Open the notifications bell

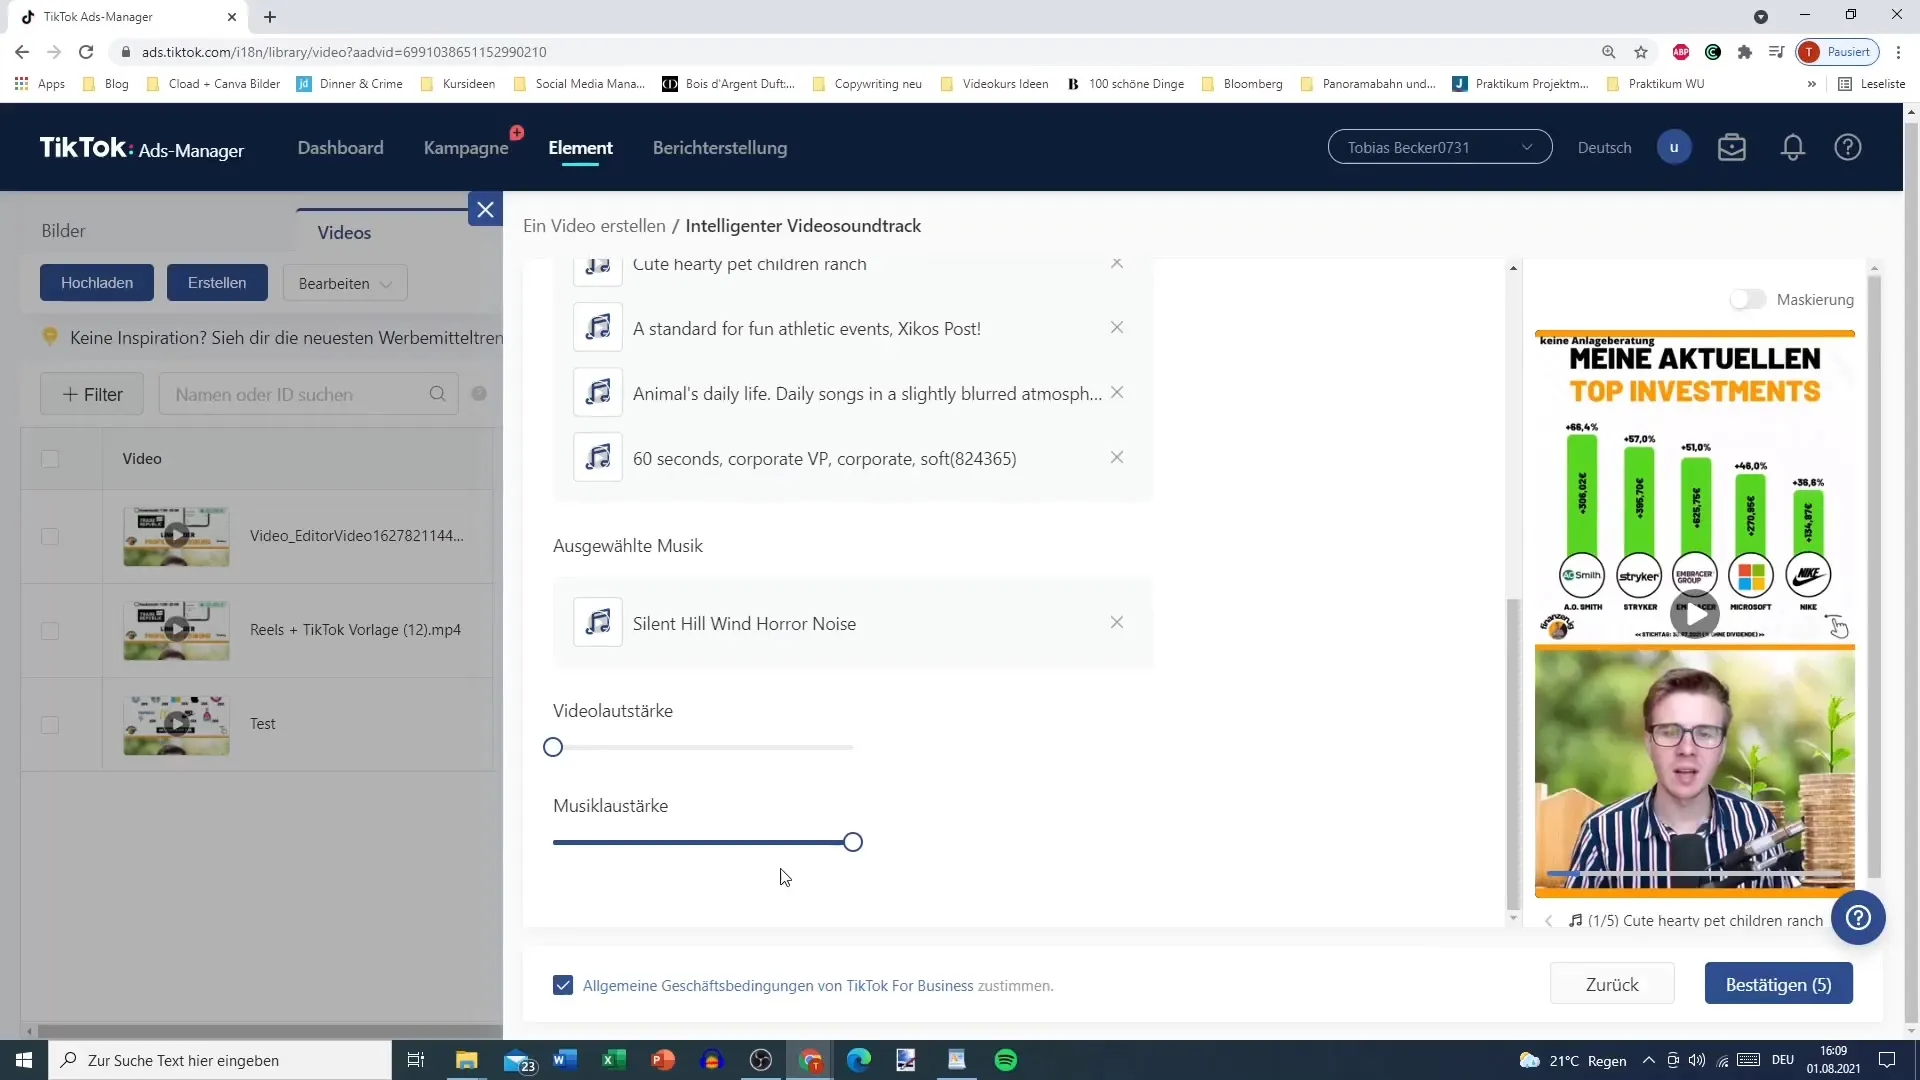pos(1792,148)
